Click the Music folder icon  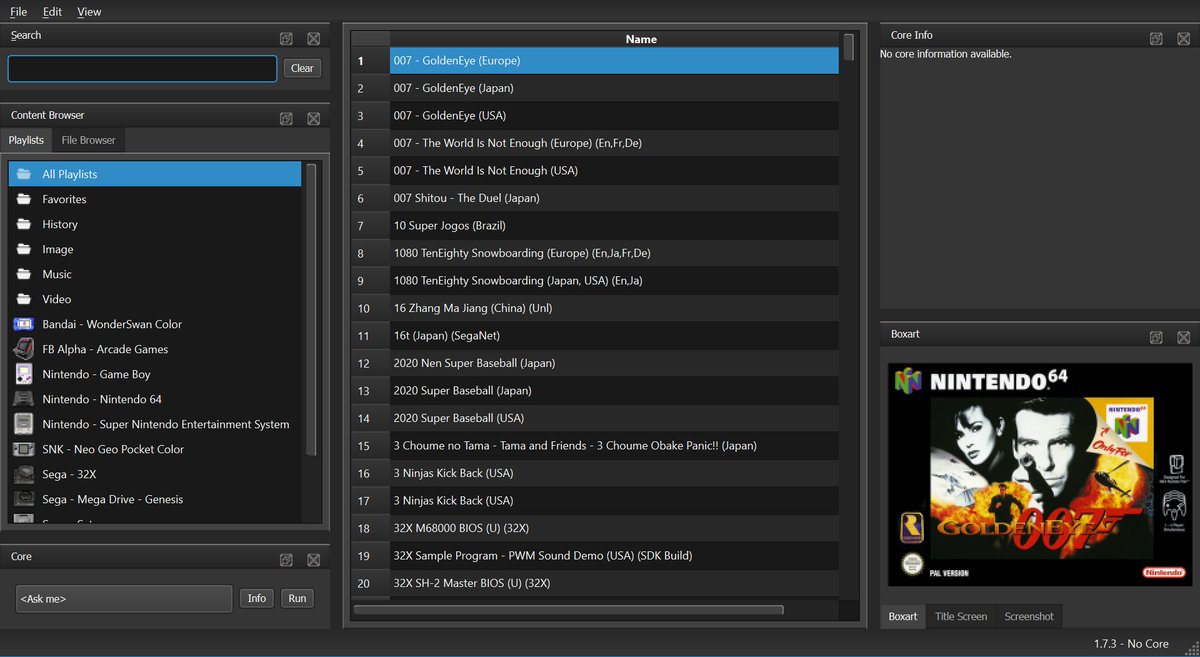24,274
